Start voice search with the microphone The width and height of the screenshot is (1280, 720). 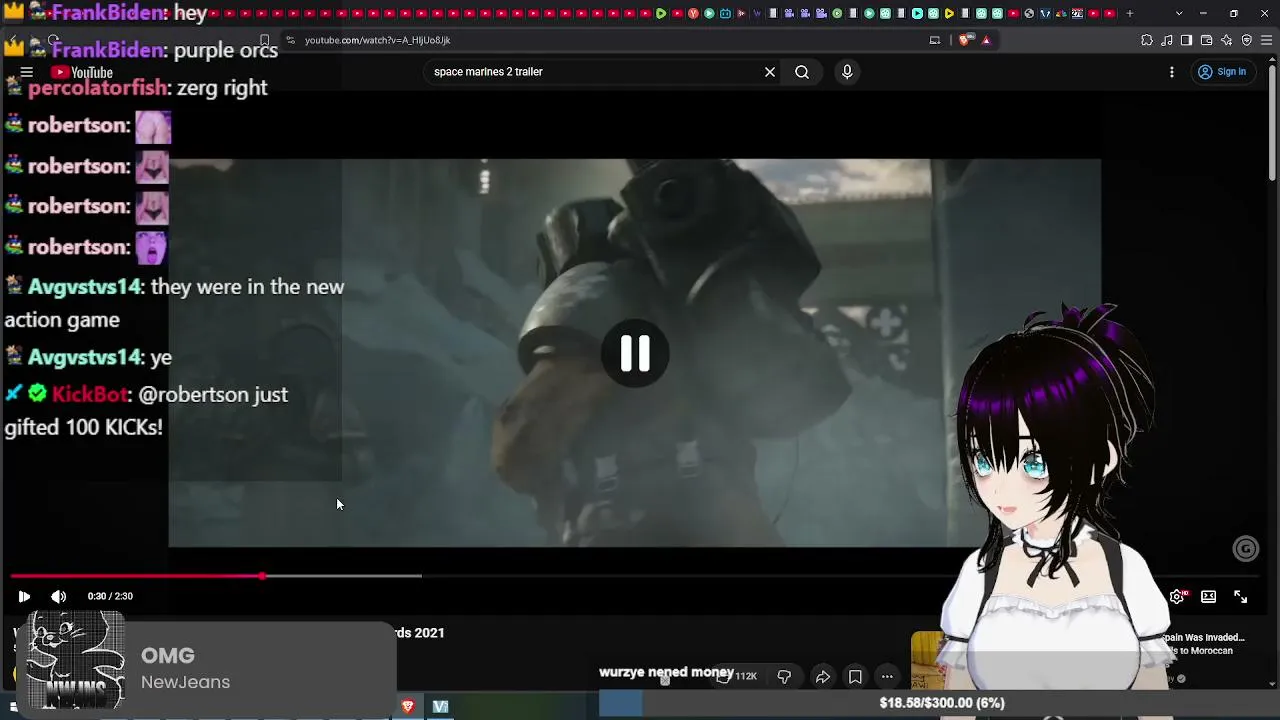click(847, 72)
